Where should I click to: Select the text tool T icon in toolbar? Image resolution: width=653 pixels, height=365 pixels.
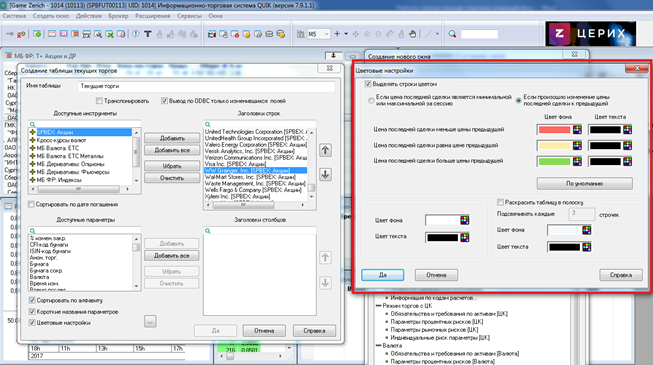pos(147,34)
